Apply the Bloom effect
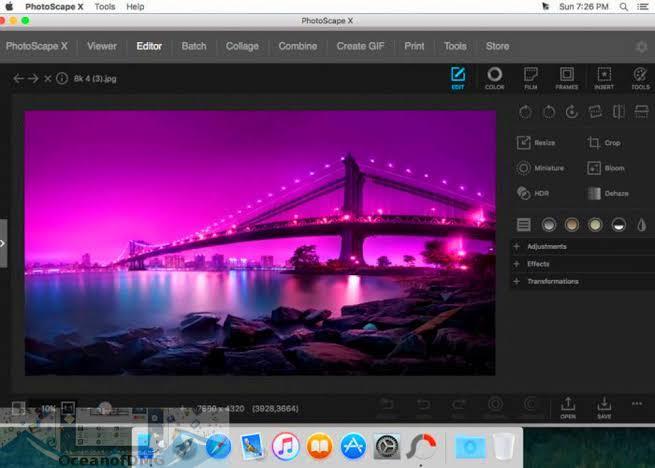 click(x=606, y=168)
